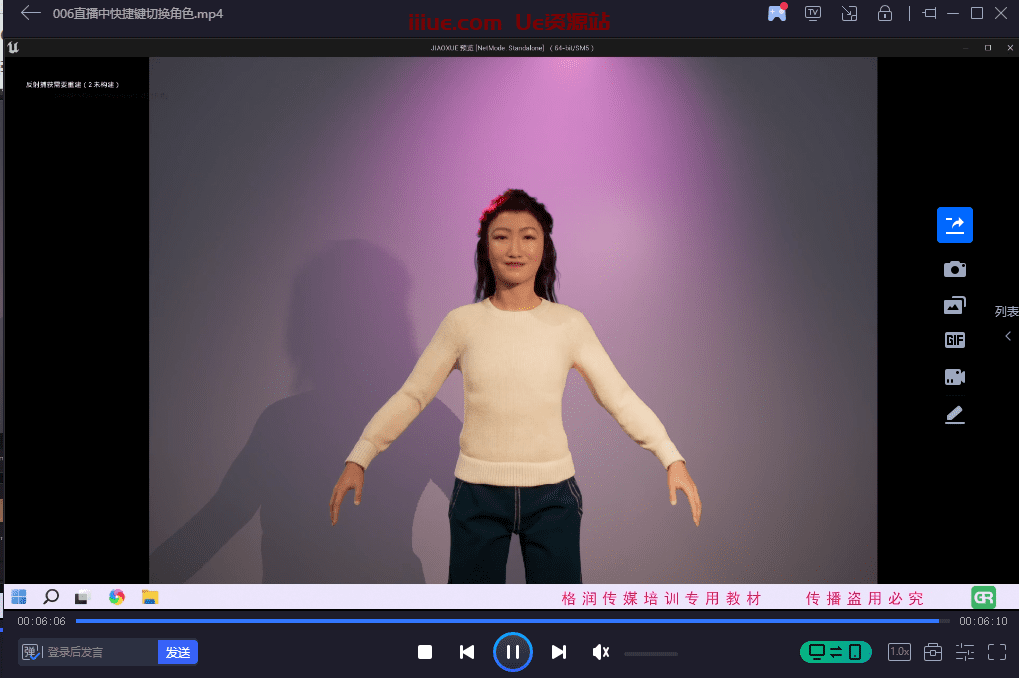Create a GIF with the GIF icon
Screen dimensions: 1019x678
[954, 341]
